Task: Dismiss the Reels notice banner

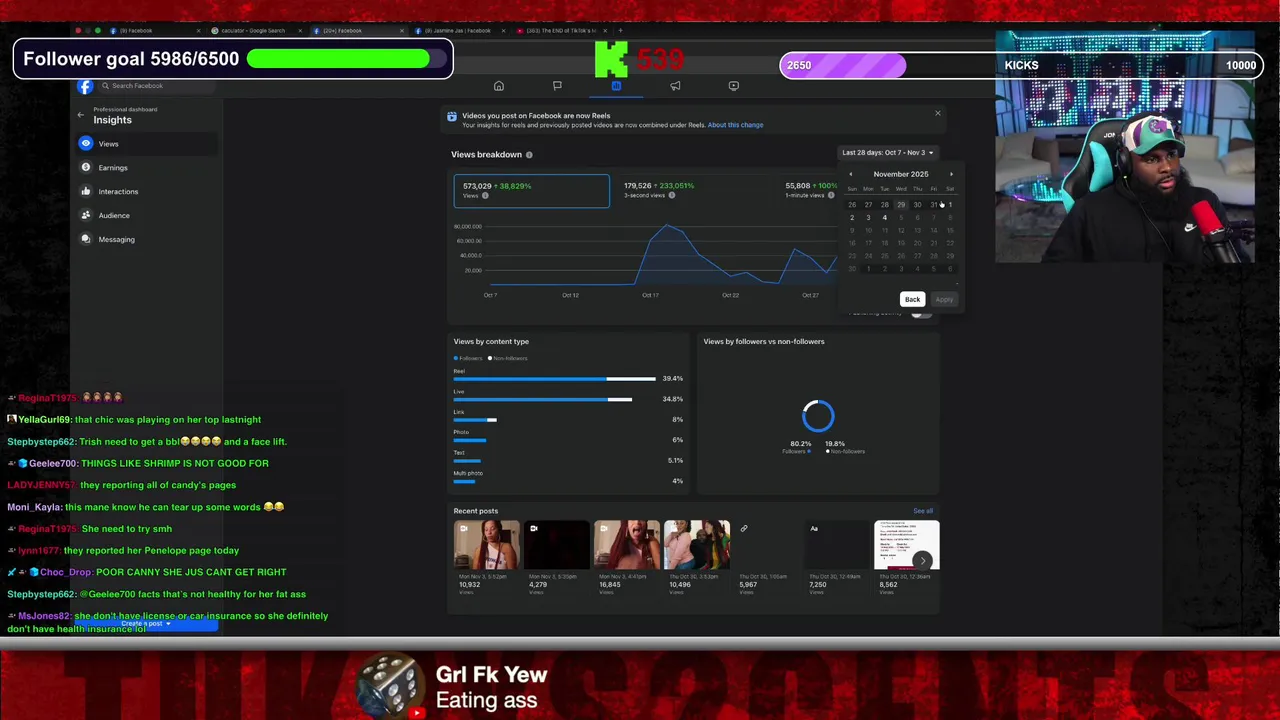Action: [938, 113]
